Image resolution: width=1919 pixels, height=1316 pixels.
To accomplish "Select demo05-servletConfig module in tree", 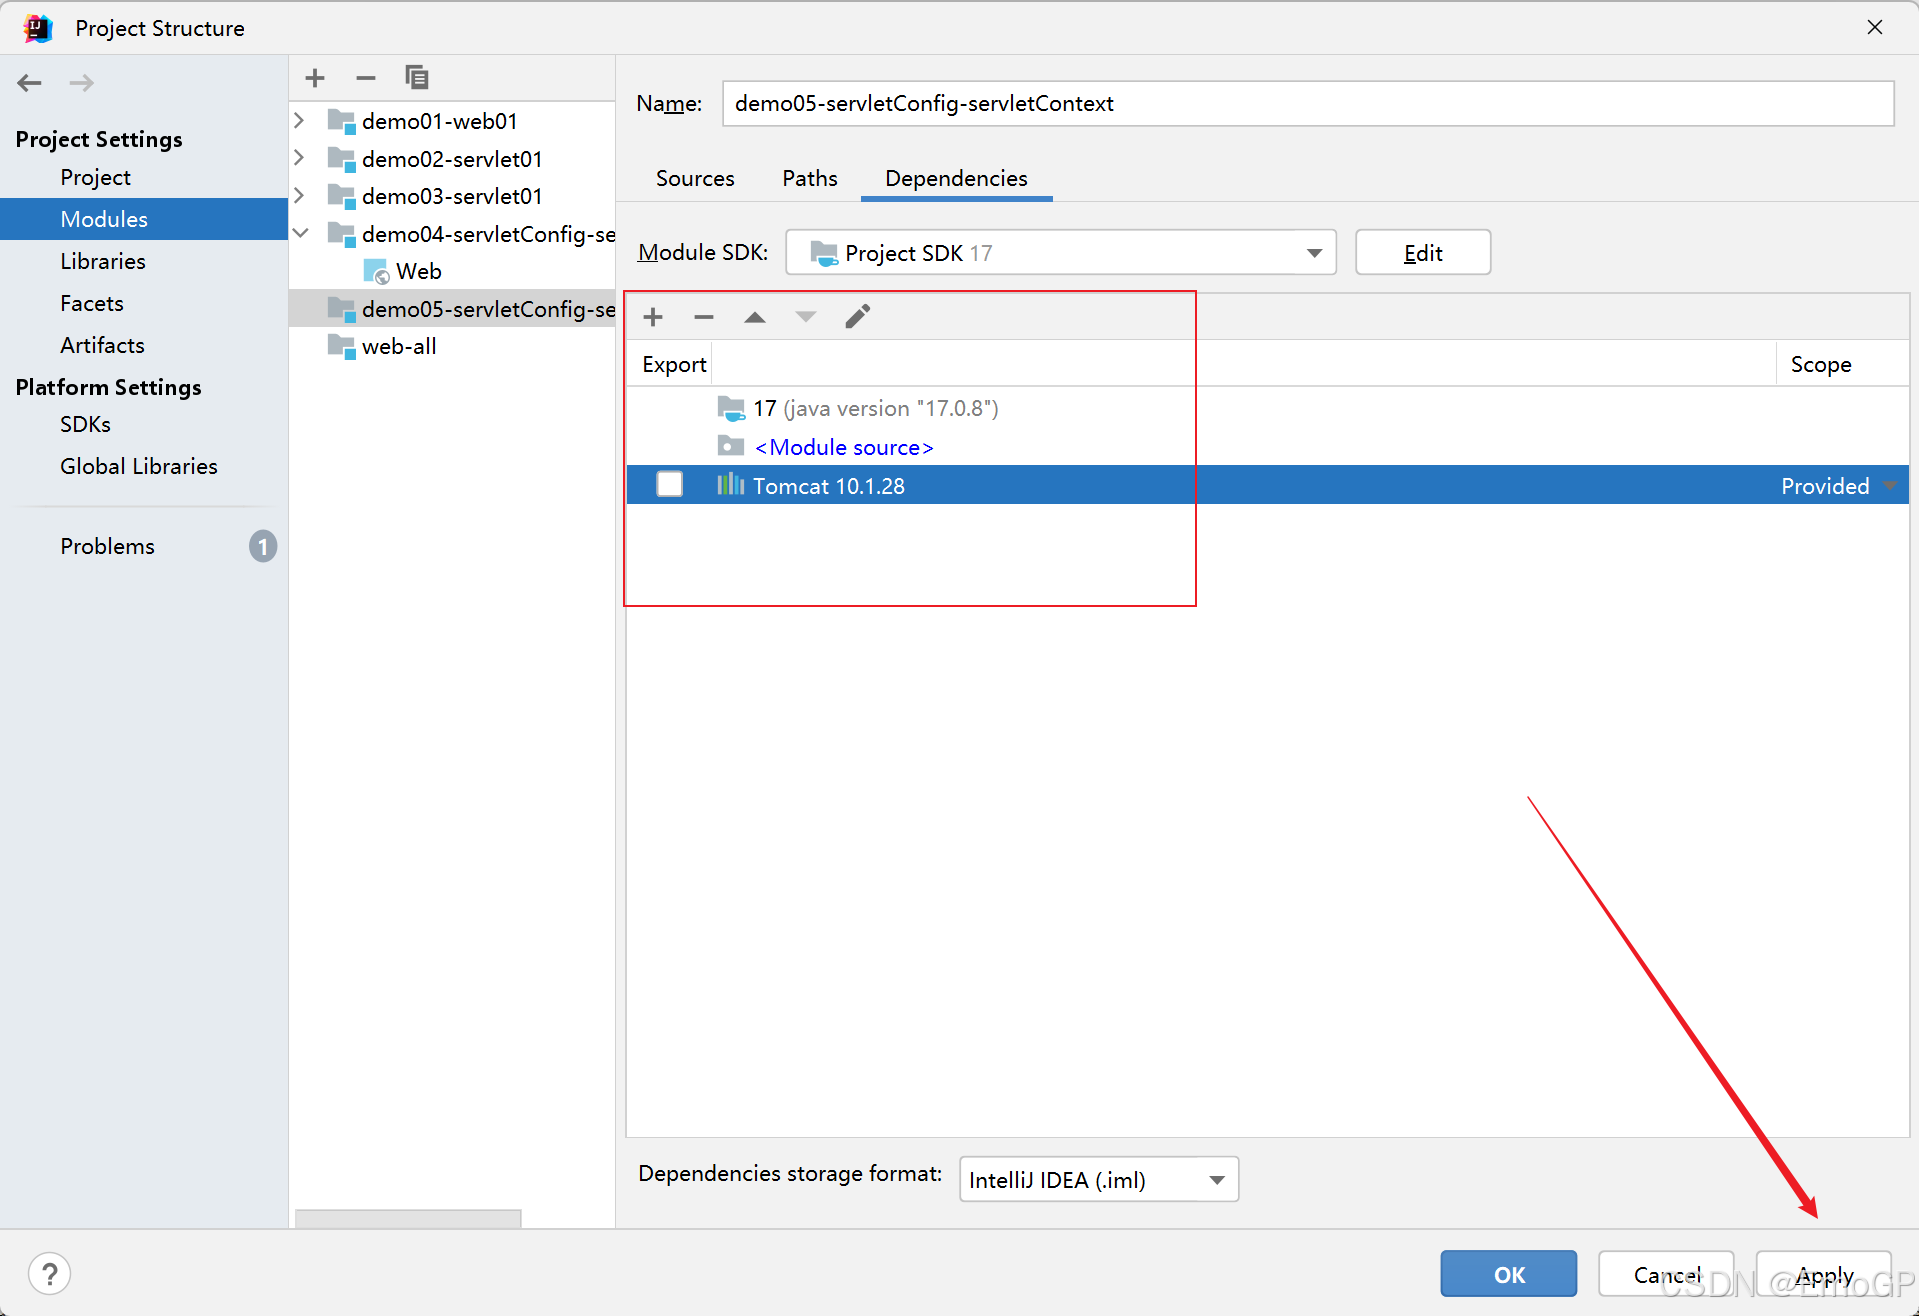I will click(x=452, y=309).
